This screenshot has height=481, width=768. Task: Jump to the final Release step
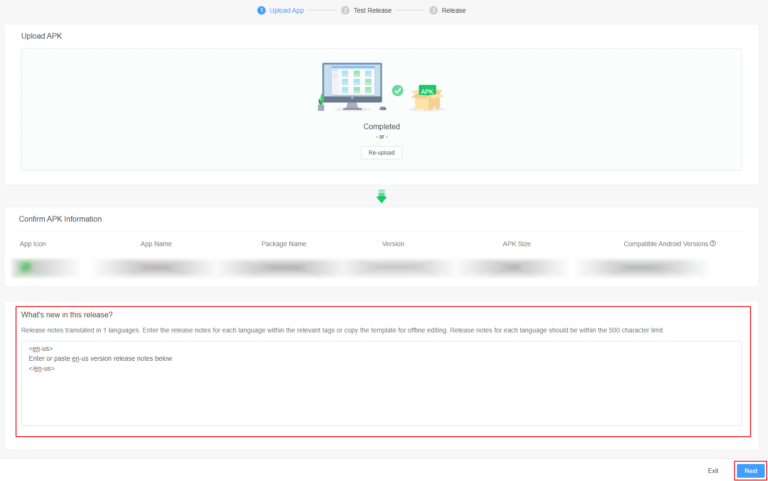pos(453,10)
